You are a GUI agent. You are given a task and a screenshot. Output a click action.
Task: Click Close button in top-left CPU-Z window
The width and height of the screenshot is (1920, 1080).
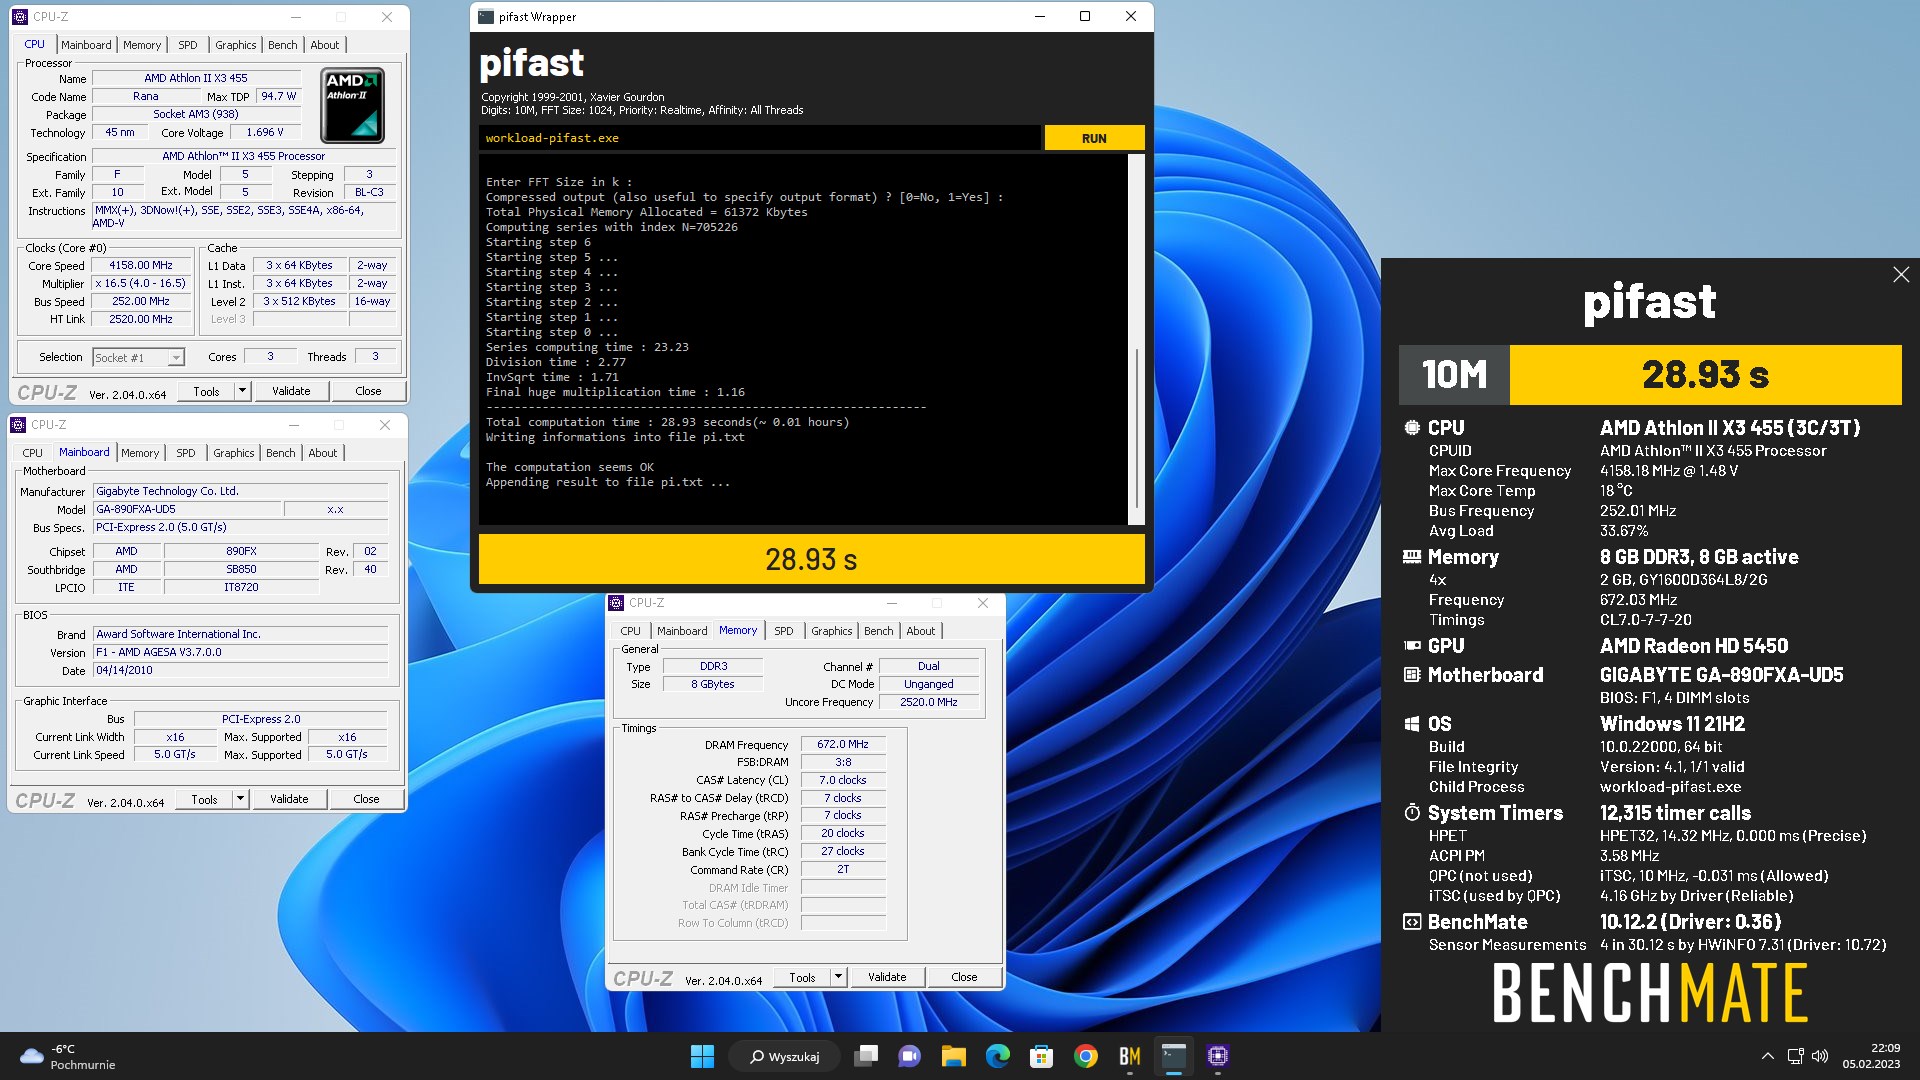(x=368, y=391)
